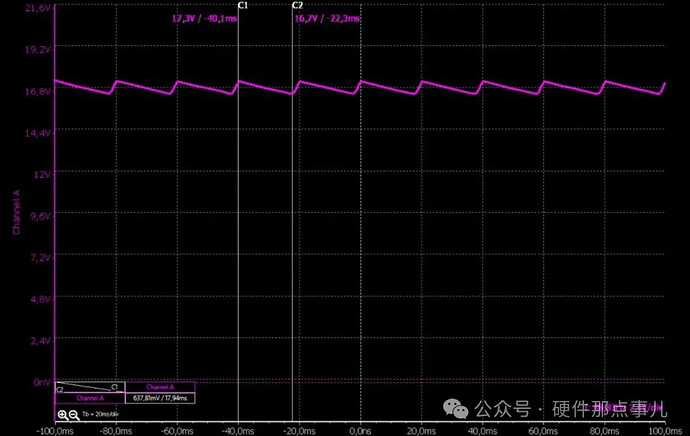This screenshot has width=690, height=436.
Task: Click the Channel A vertical axis label
Action: (x=15, y=210)
